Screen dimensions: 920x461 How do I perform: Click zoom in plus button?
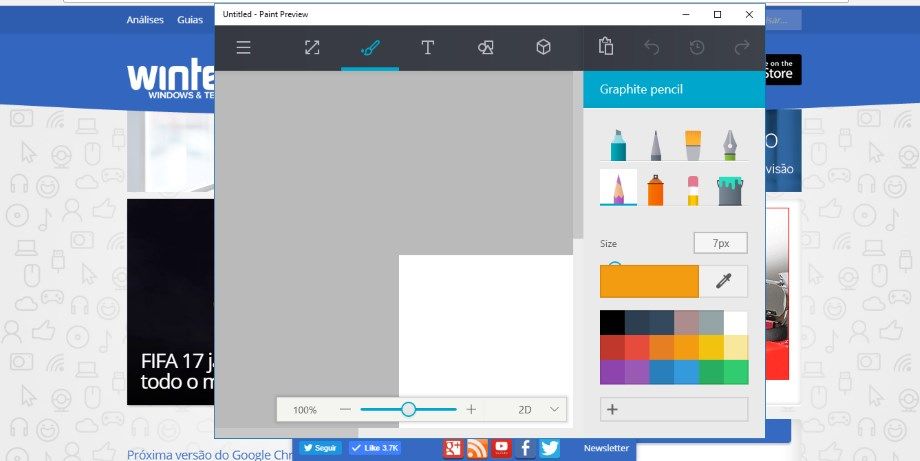click(471, 409)
